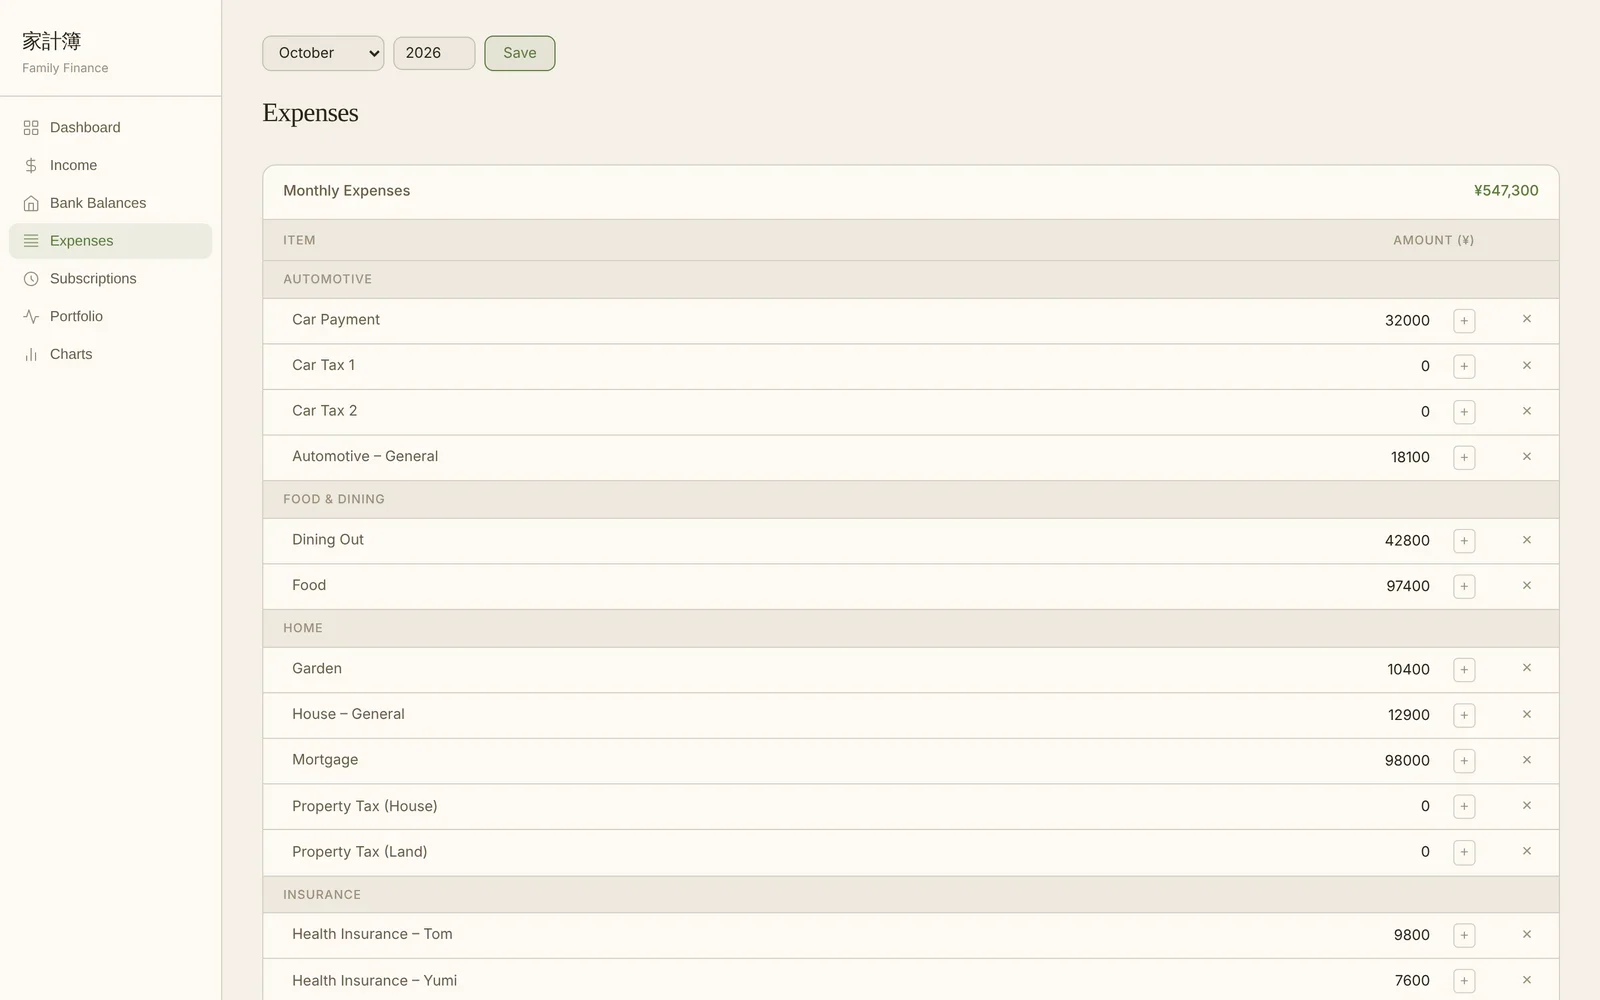Delete the Dining Out row
The width and height of the screenshot is (1600, 1000).
pos(1527,540)
